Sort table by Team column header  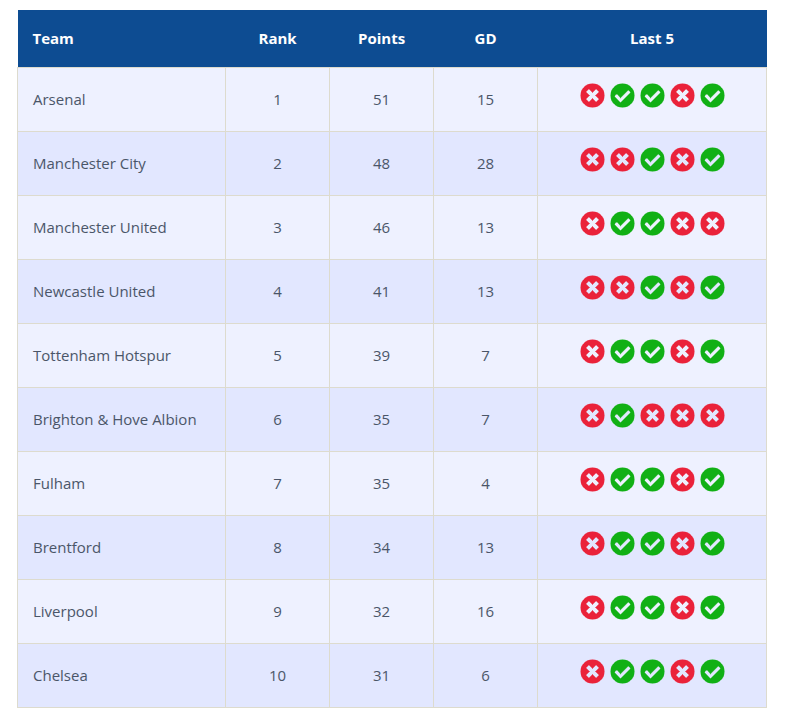[x=53, y=39]
